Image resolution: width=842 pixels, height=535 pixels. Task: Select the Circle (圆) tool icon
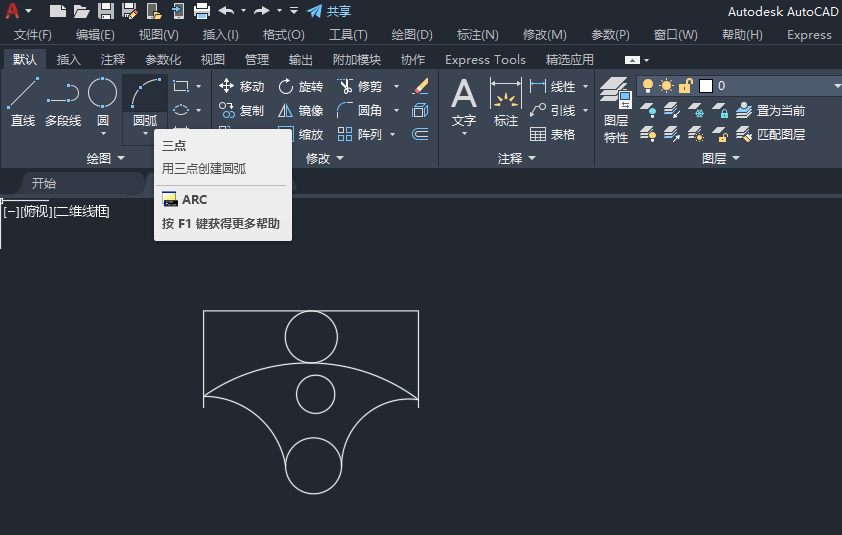tap(103, 92)
